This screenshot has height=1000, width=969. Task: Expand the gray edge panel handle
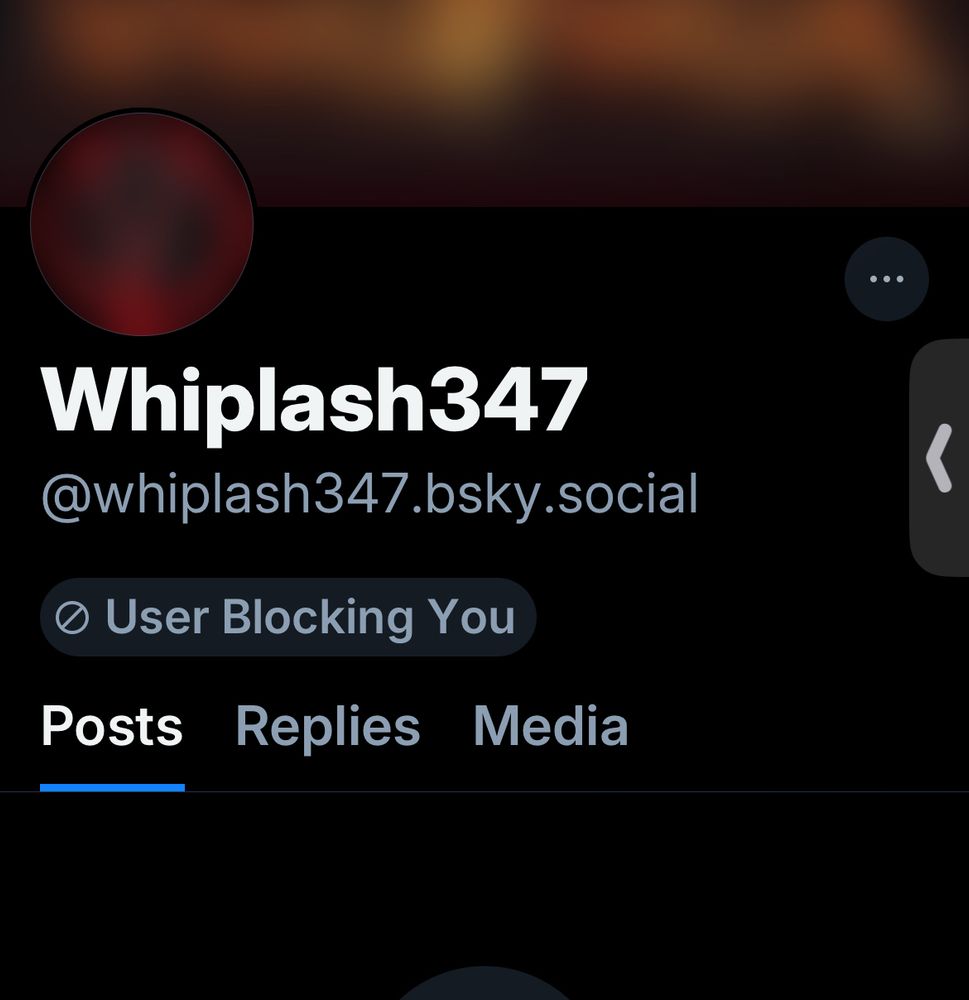coord(939,457)
